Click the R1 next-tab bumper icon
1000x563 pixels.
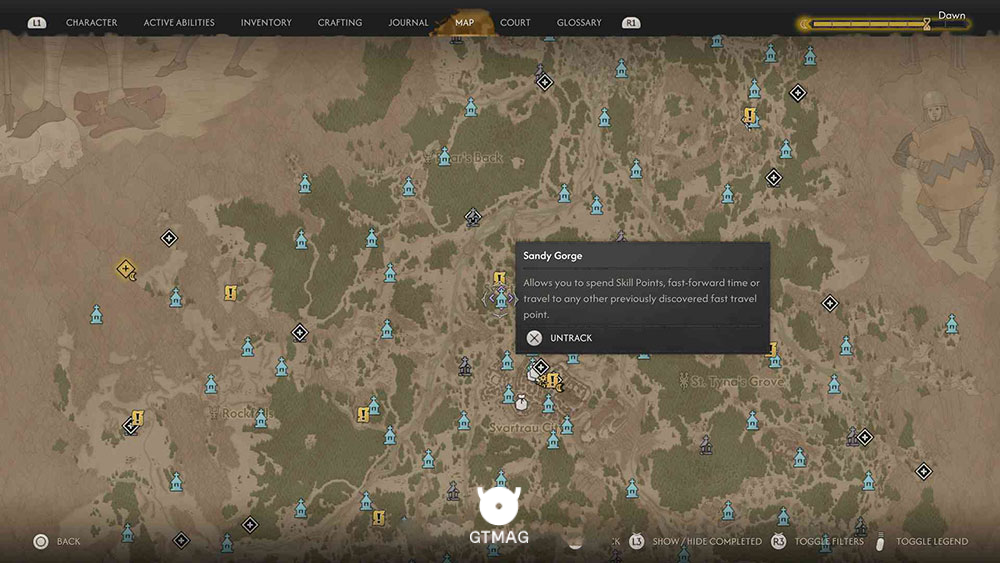[x=631, y=23]
